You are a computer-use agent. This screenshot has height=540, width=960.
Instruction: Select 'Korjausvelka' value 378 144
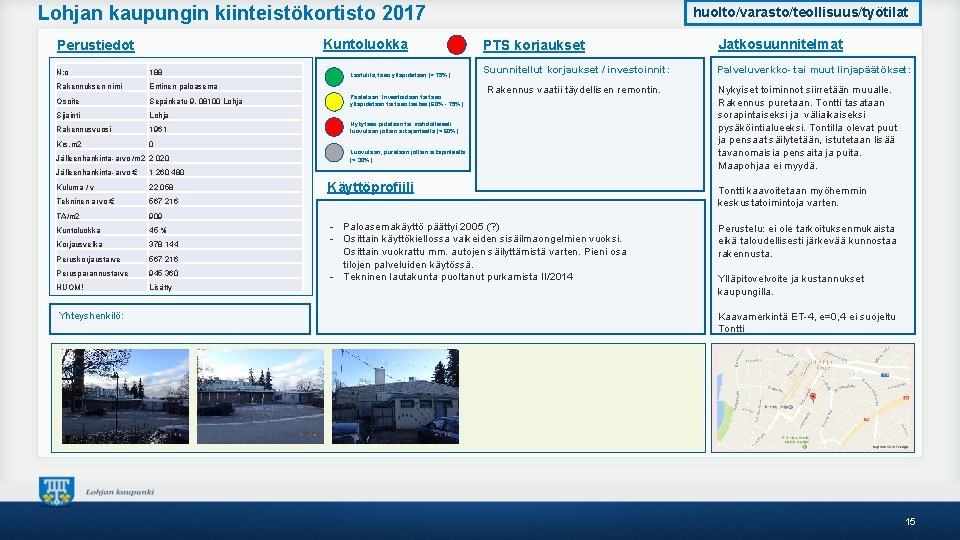coord(163,244)
